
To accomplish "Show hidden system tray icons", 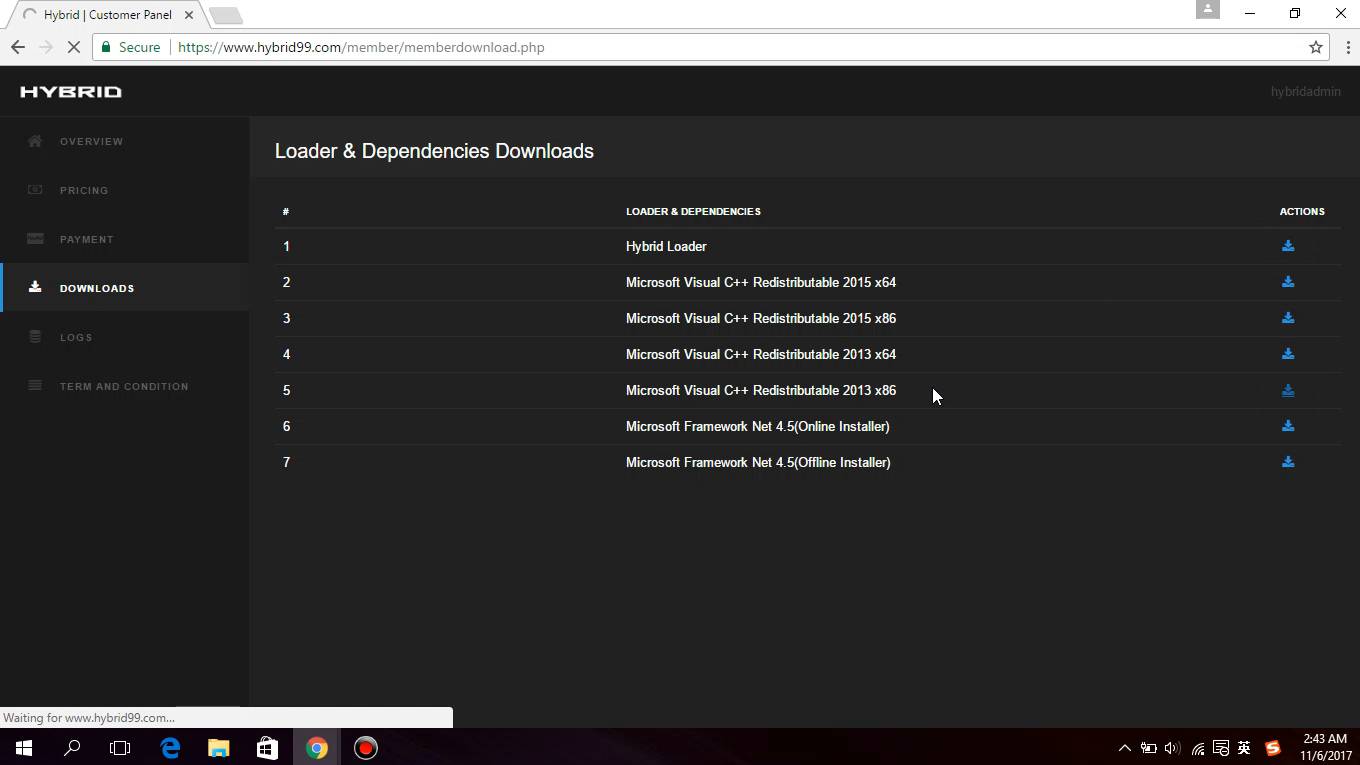I will 1124,748.
